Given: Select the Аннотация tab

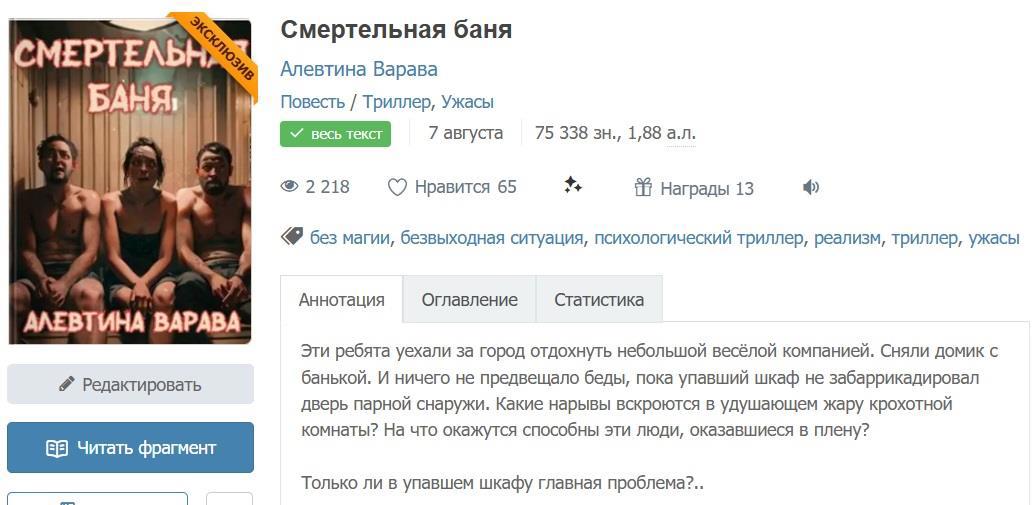Looking at the screenshot, I should [x=341, y=300].
